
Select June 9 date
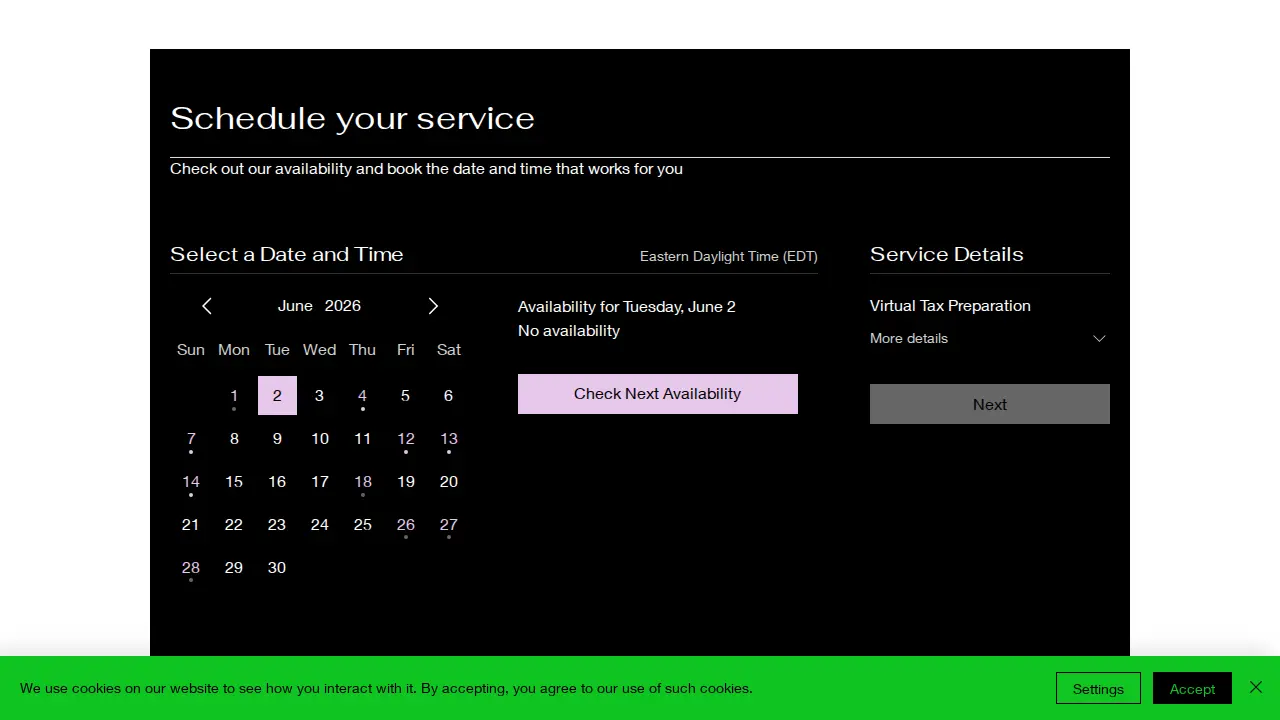tap(277, 439)
